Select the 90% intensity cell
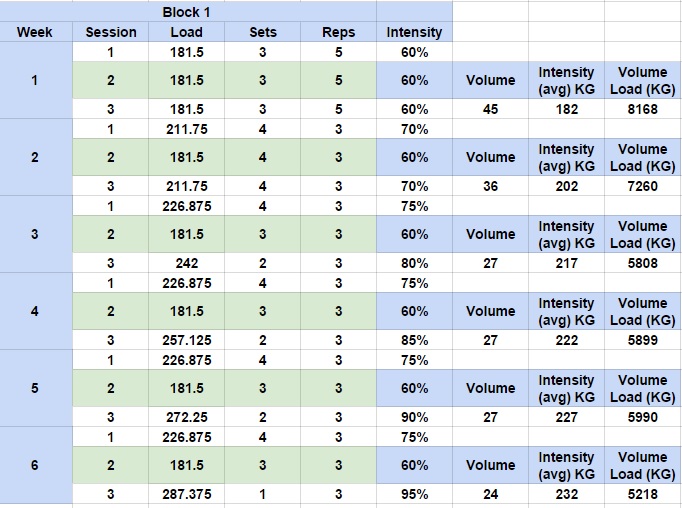The width and height of the screenshot is (682, 508). click(x=414, y=417)
